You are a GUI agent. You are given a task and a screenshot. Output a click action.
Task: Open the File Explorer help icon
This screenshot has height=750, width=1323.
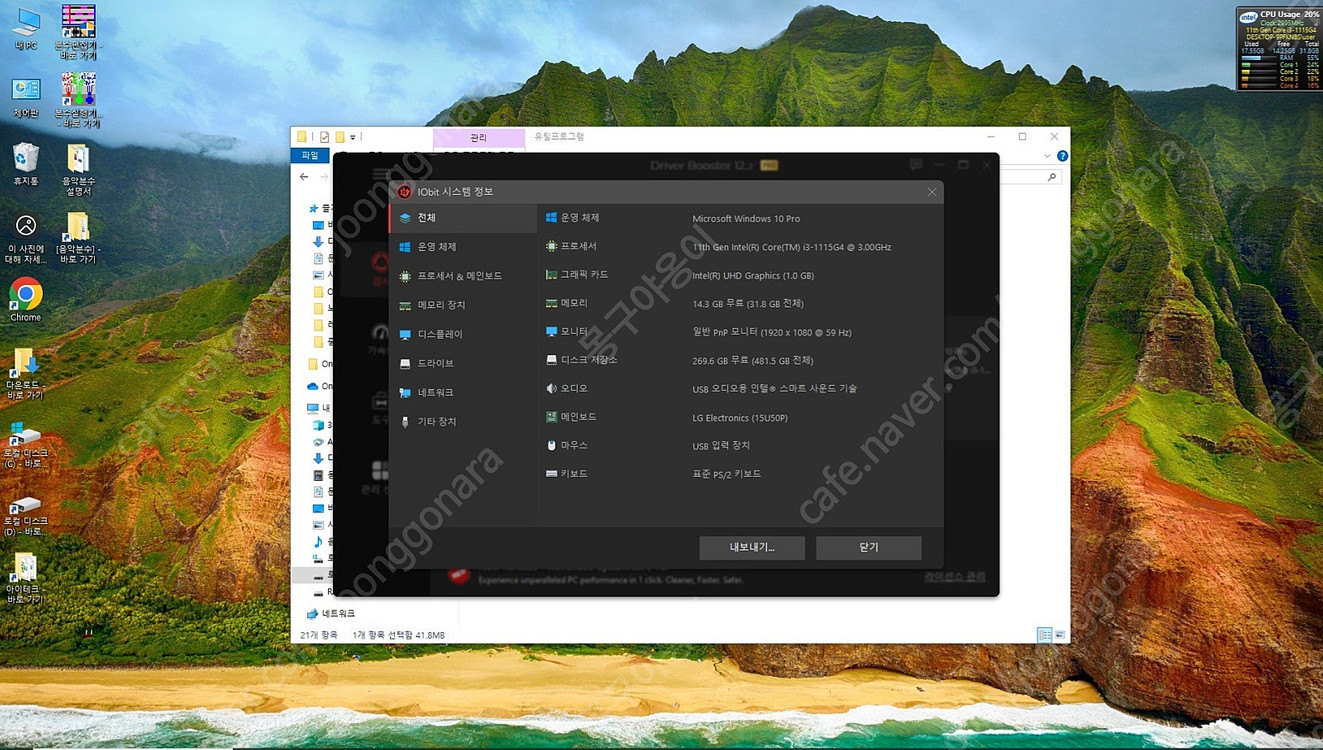(x=1062, y=156)
